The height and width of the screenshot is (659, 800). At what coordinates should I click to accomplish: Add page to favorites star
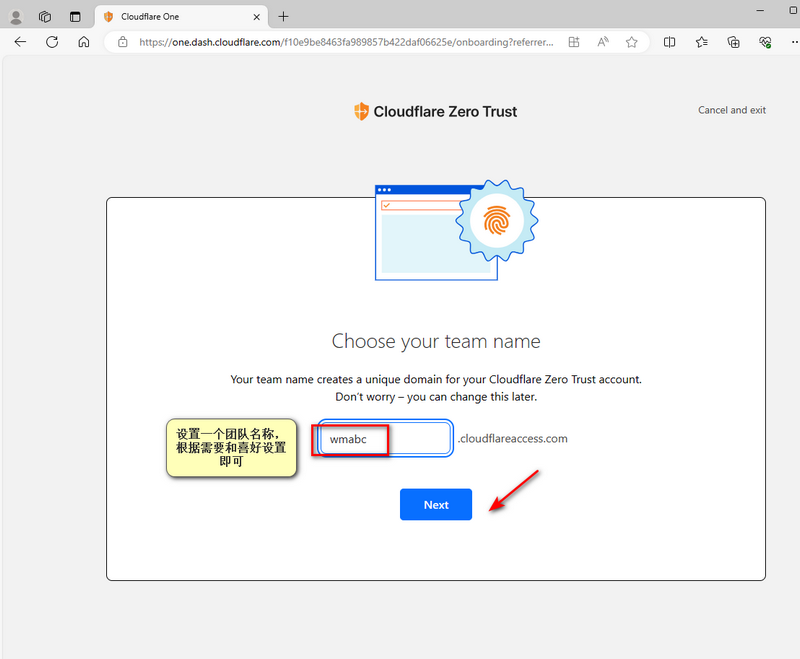tap(632, 42)
